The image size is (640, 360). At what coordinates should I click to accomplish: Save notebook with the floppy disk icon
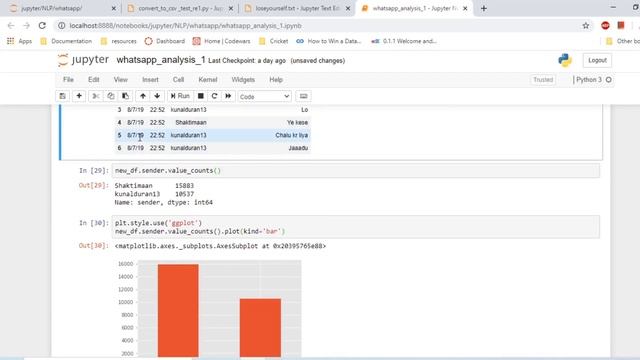point(62,96)
